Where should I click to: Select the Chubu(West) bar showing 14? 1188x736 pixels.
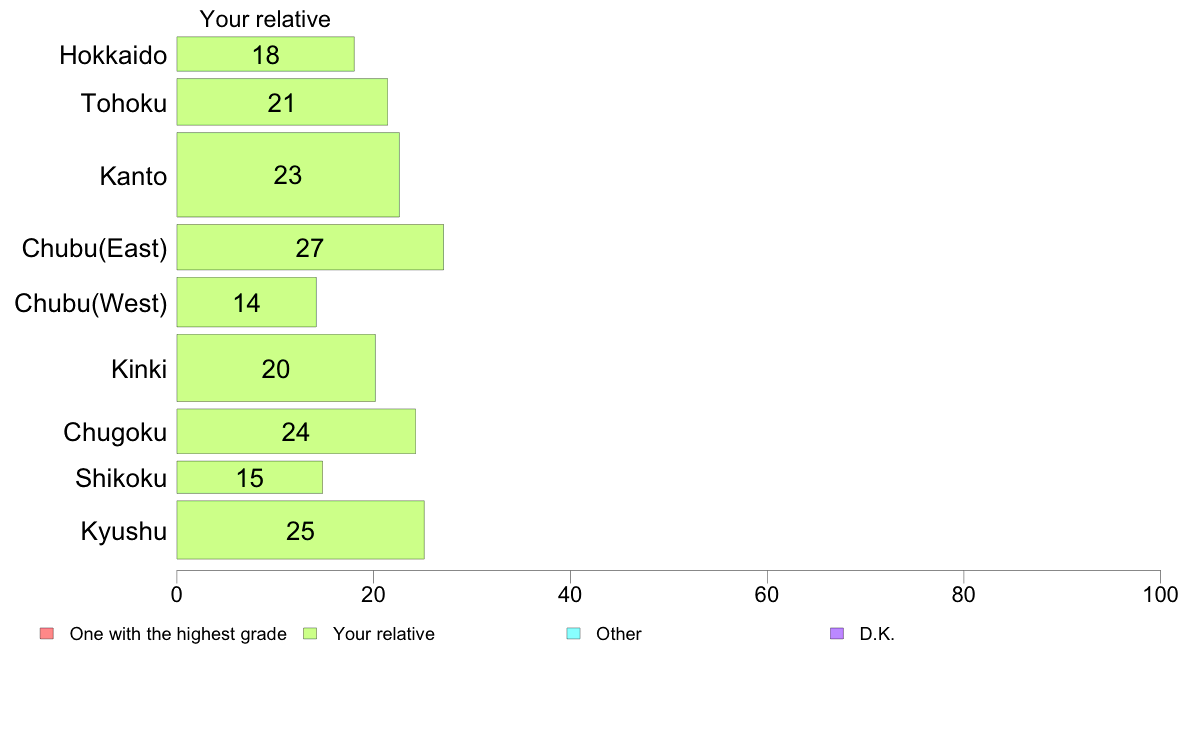(x=246, y=302)
